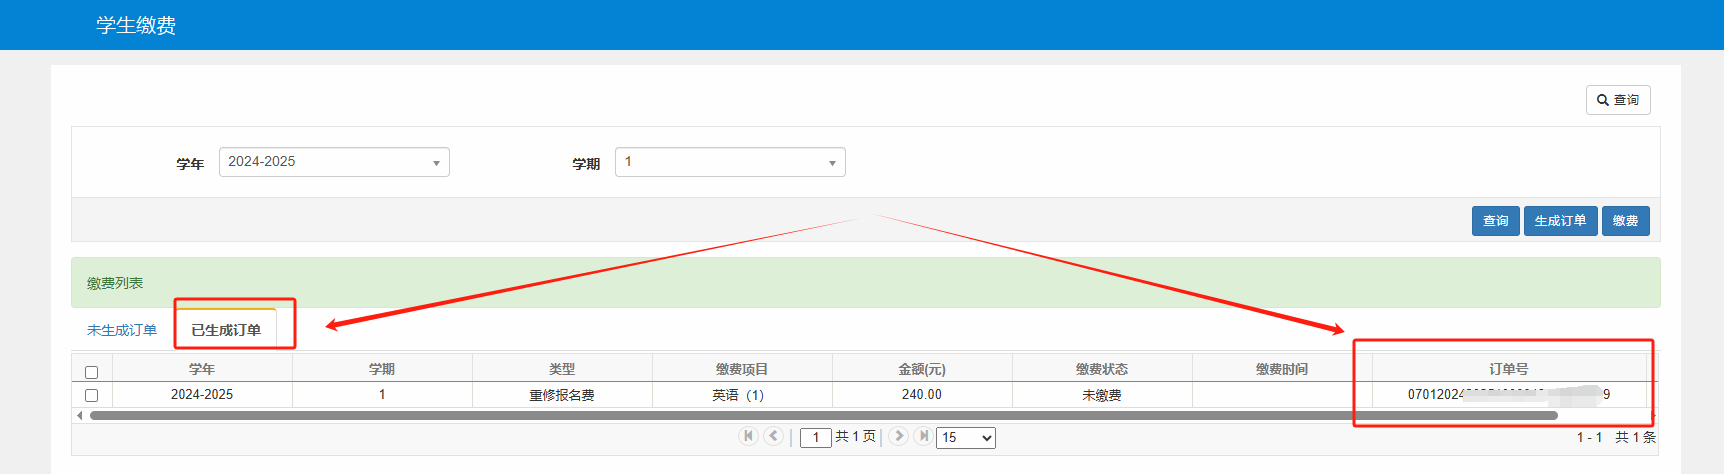The height and width of the screenshot is (474, 1724).
Task: Open the 学期 dropdown
Action: click(x=730, y=162)
